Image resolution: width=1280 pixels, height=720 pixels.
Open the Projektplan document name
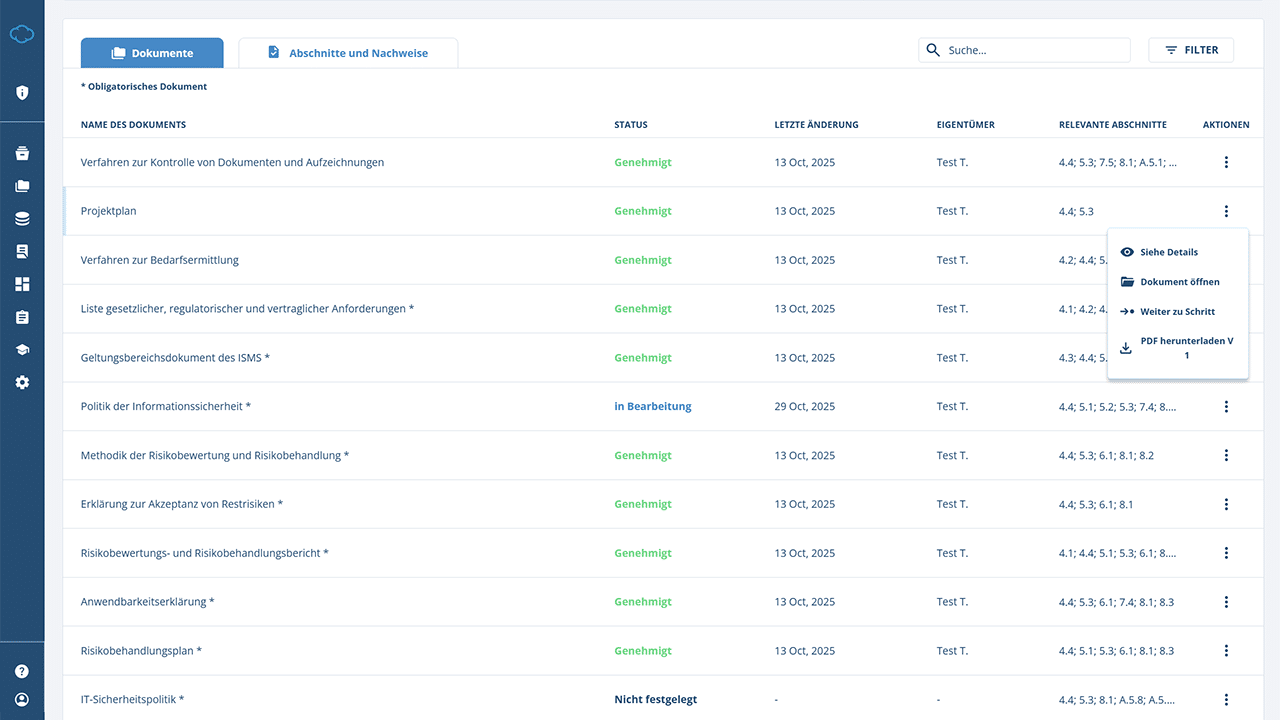[109, 211]
